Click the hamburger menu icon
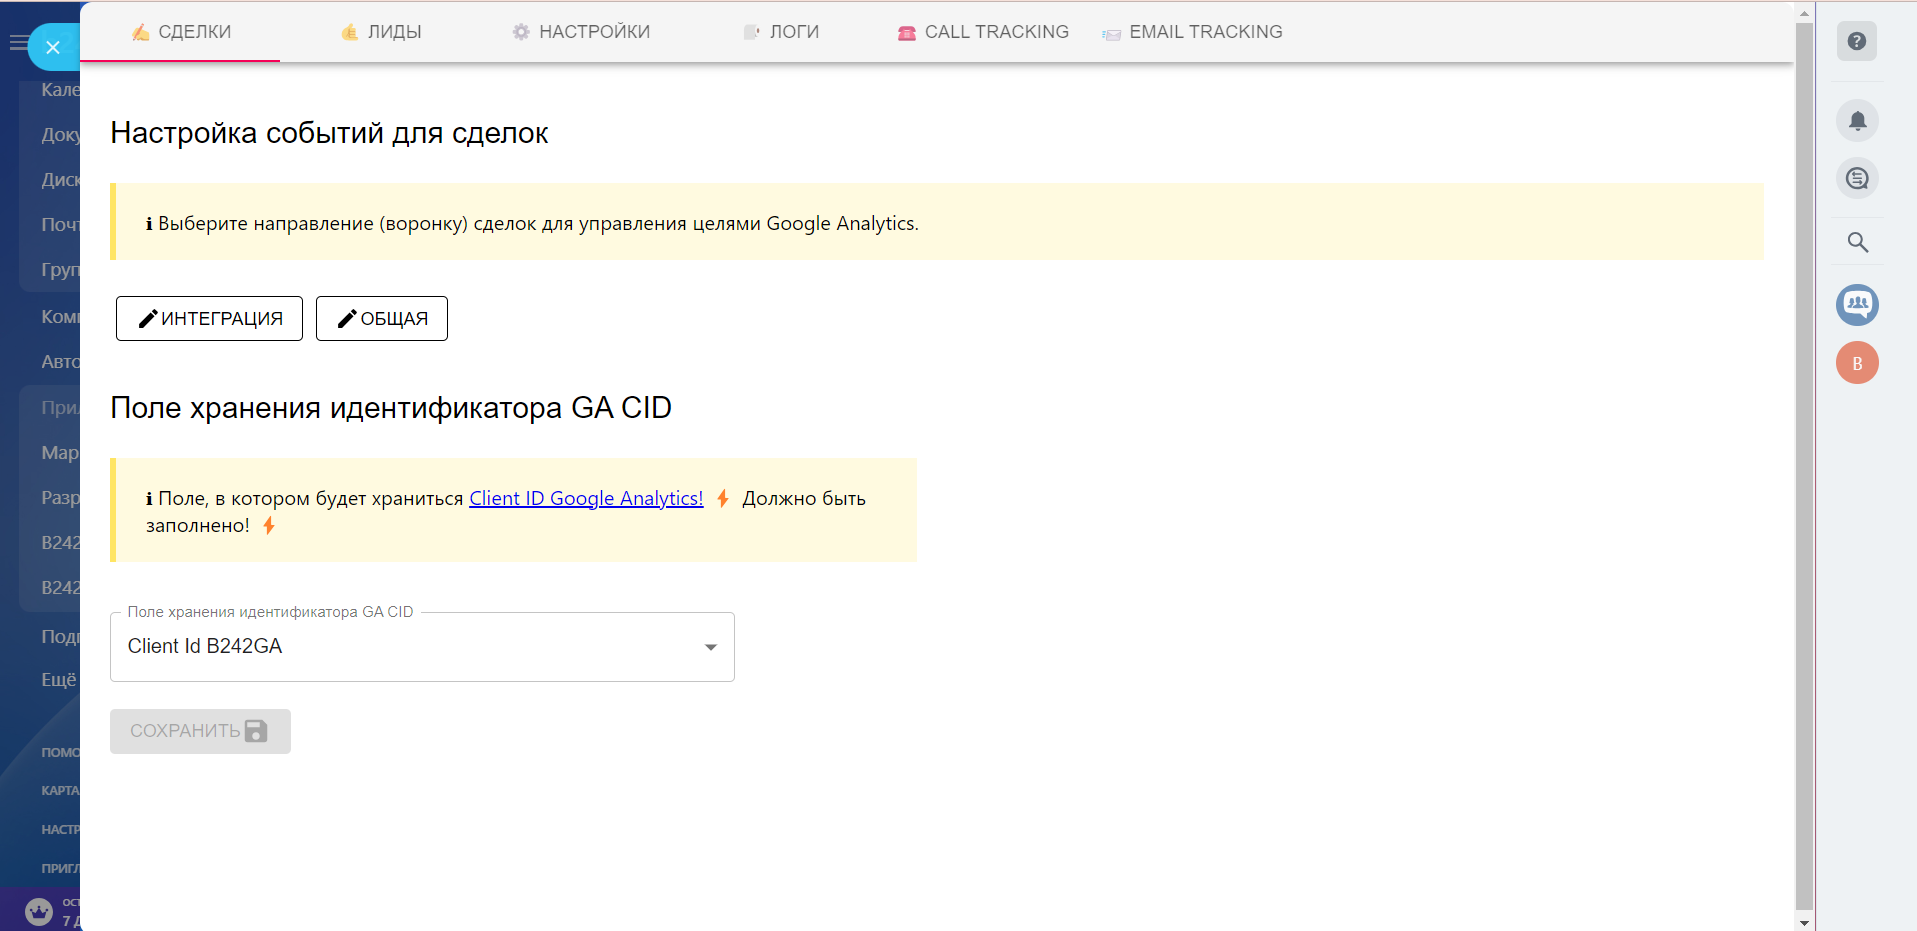The width and height of the screenshot is (1917, 931). pos(17,43)
